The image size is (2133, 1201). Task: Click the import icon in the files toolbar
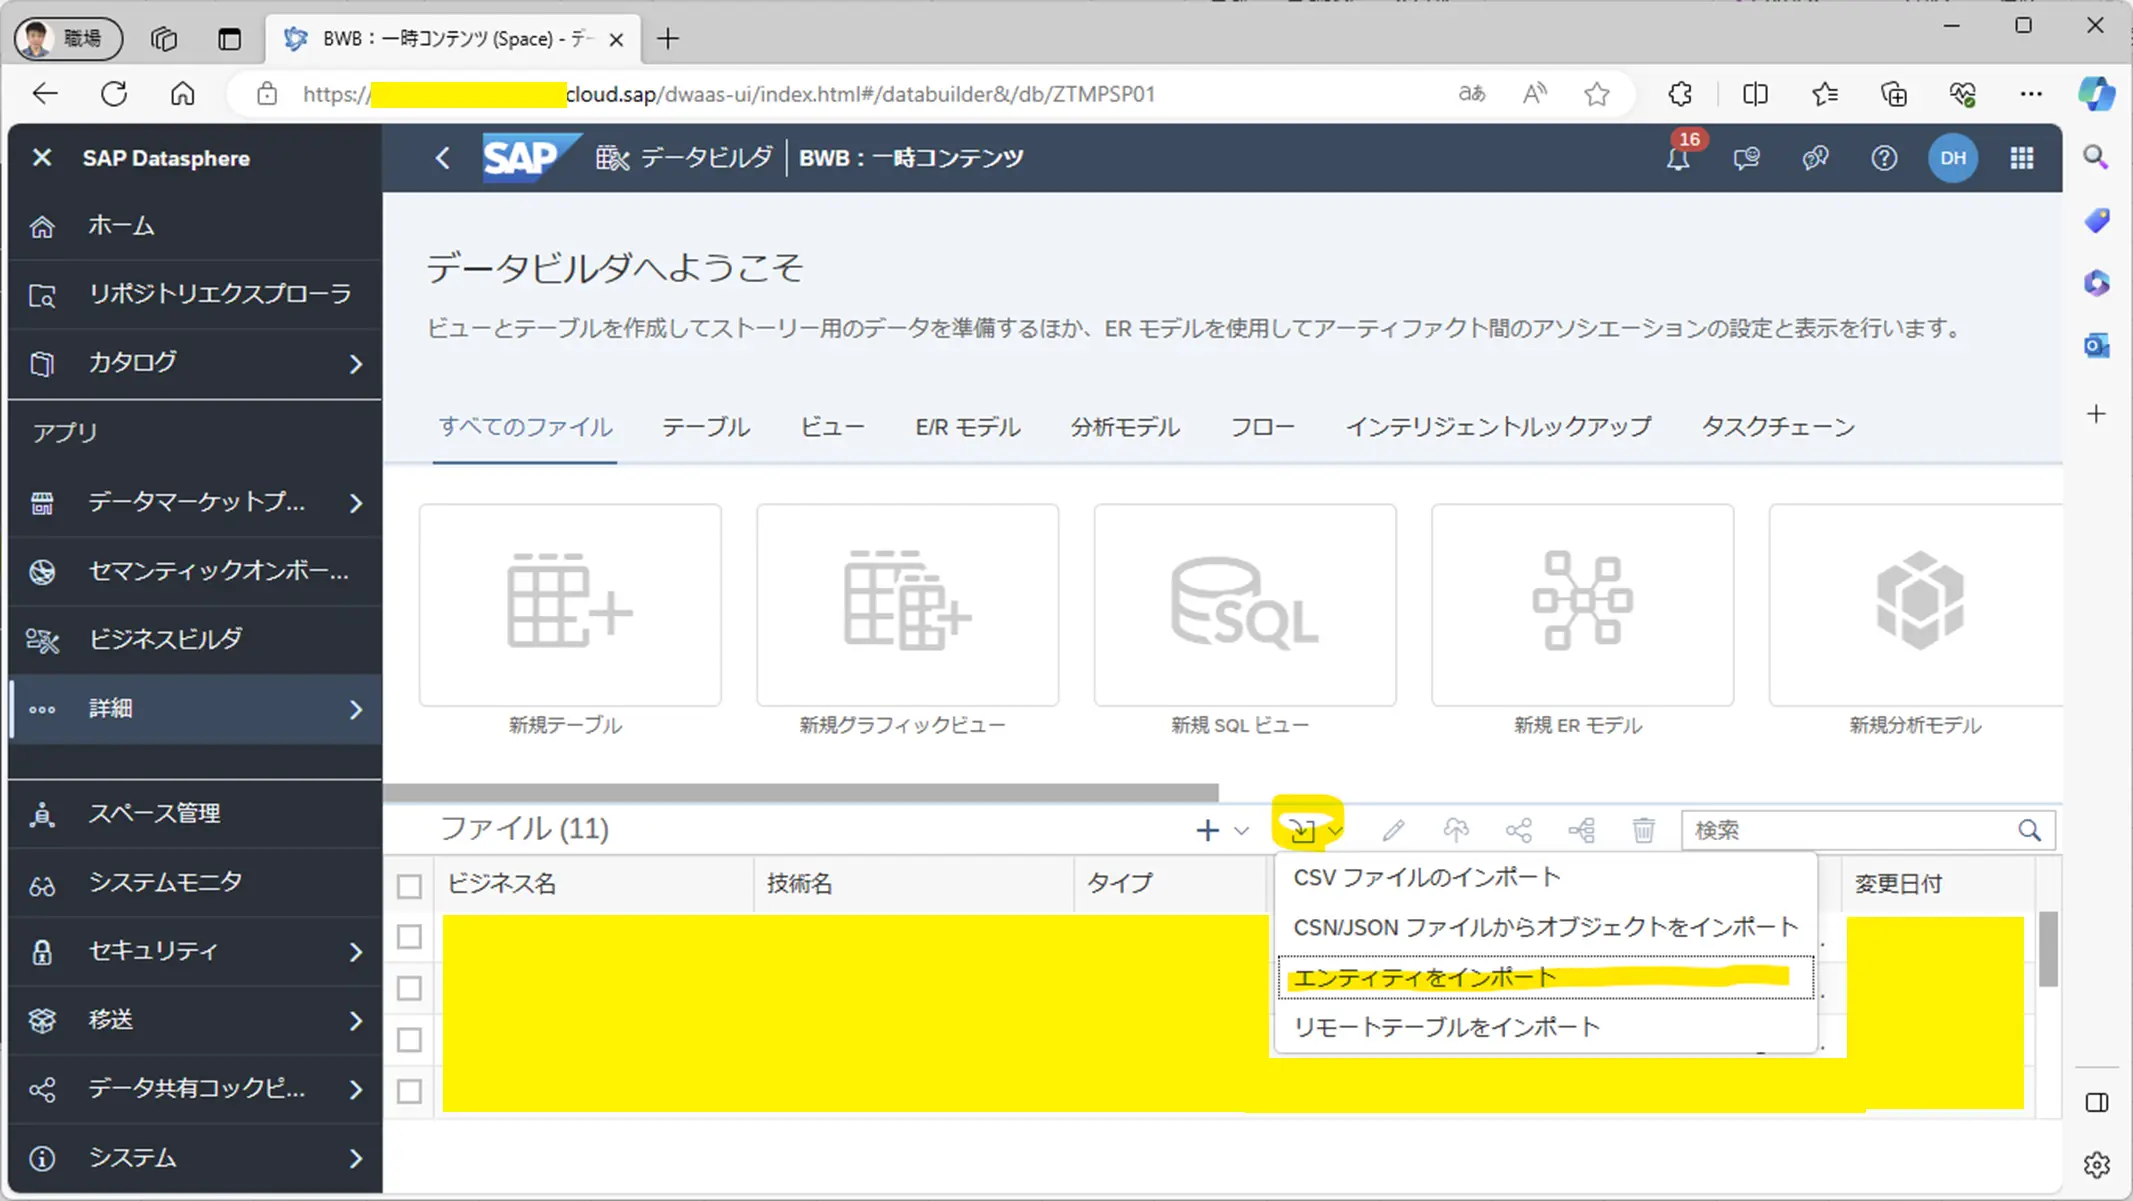tap(1302, 830)
